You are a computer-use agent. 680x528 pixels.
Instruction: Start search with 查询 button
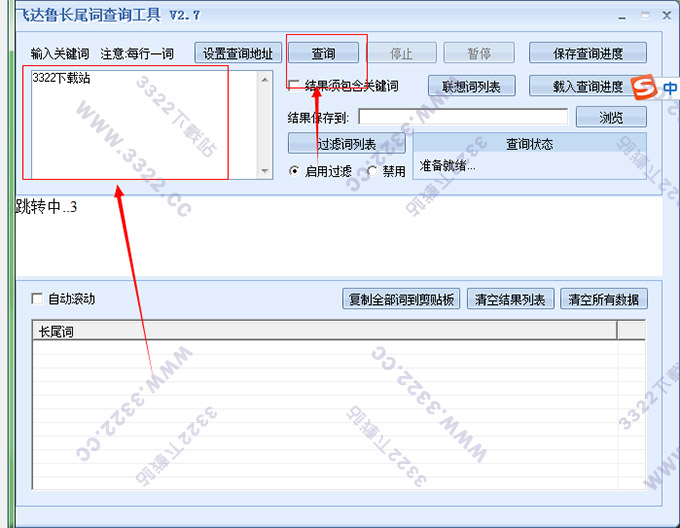(324, 53)
